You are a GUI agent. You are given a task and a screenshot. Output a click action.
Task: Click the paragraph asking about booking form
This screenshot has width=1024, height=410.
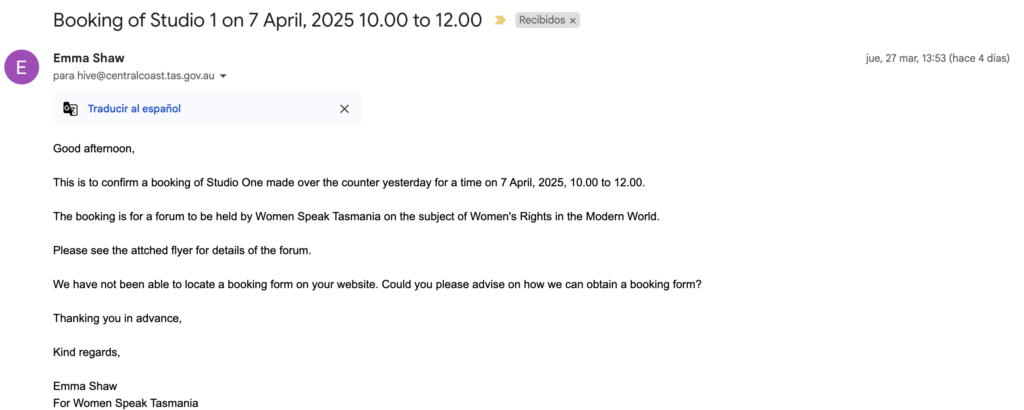[x=377, y=284]
